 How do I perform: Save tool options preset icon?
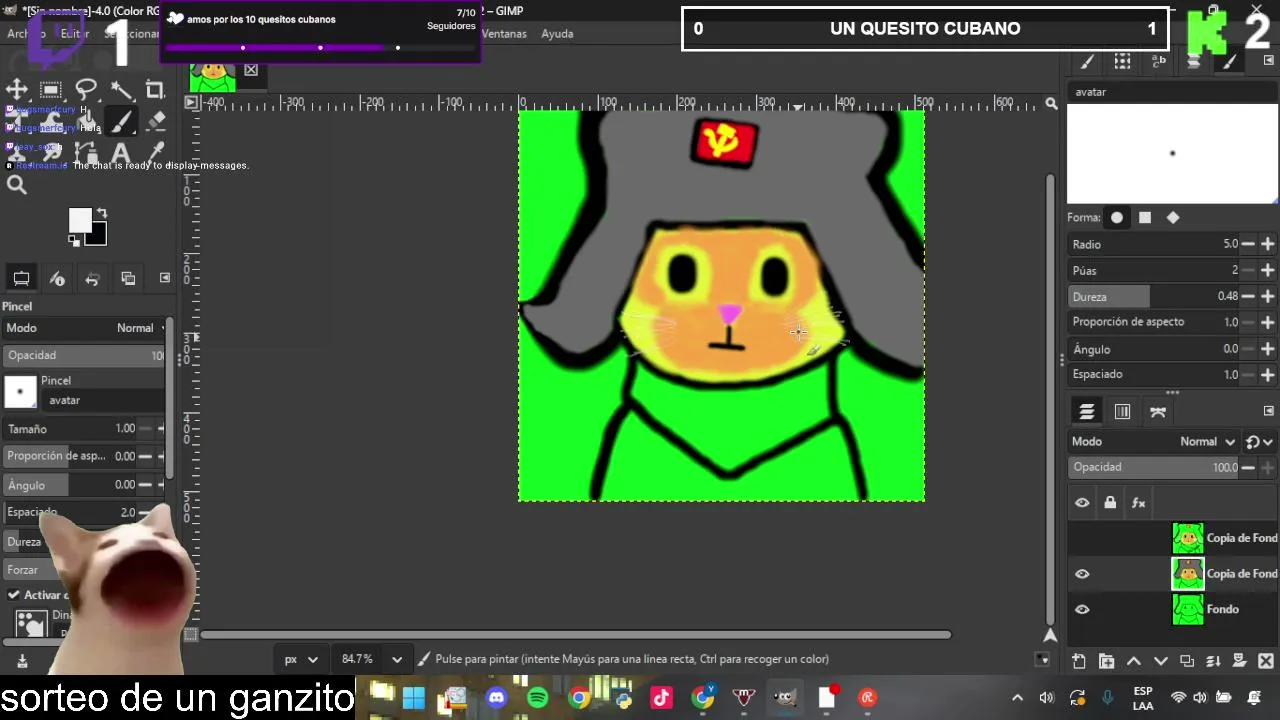pyautogui.click(x=22, y=661)
